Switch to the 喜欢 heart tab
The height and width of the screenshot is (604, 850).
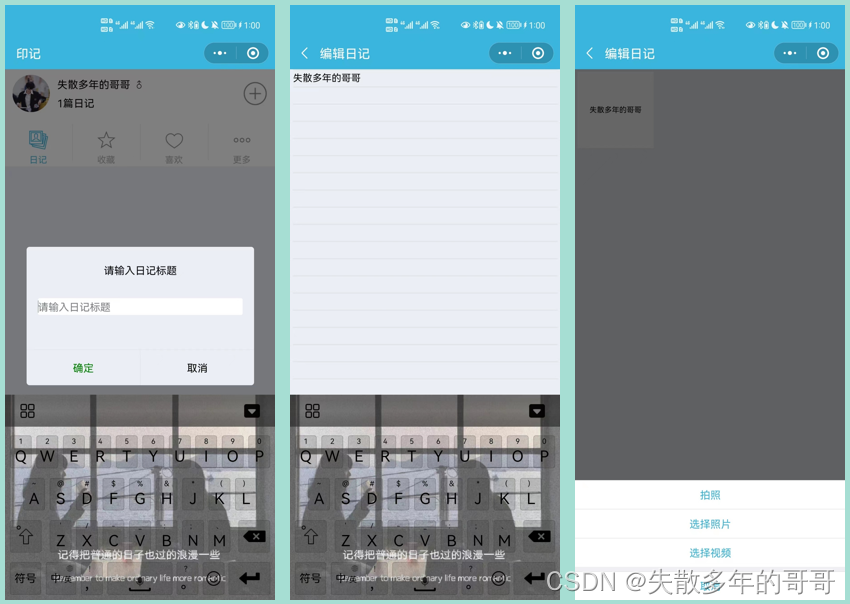coord(174,147)
